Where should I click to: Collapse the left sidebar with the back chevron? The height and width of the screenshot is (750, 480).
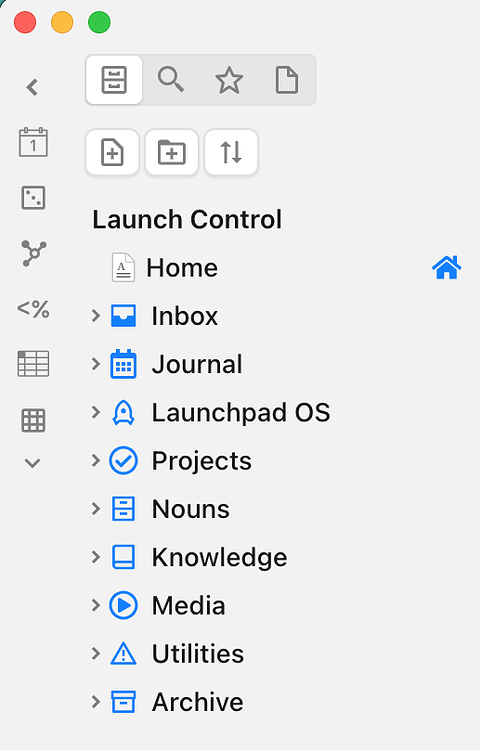(32, 87)
